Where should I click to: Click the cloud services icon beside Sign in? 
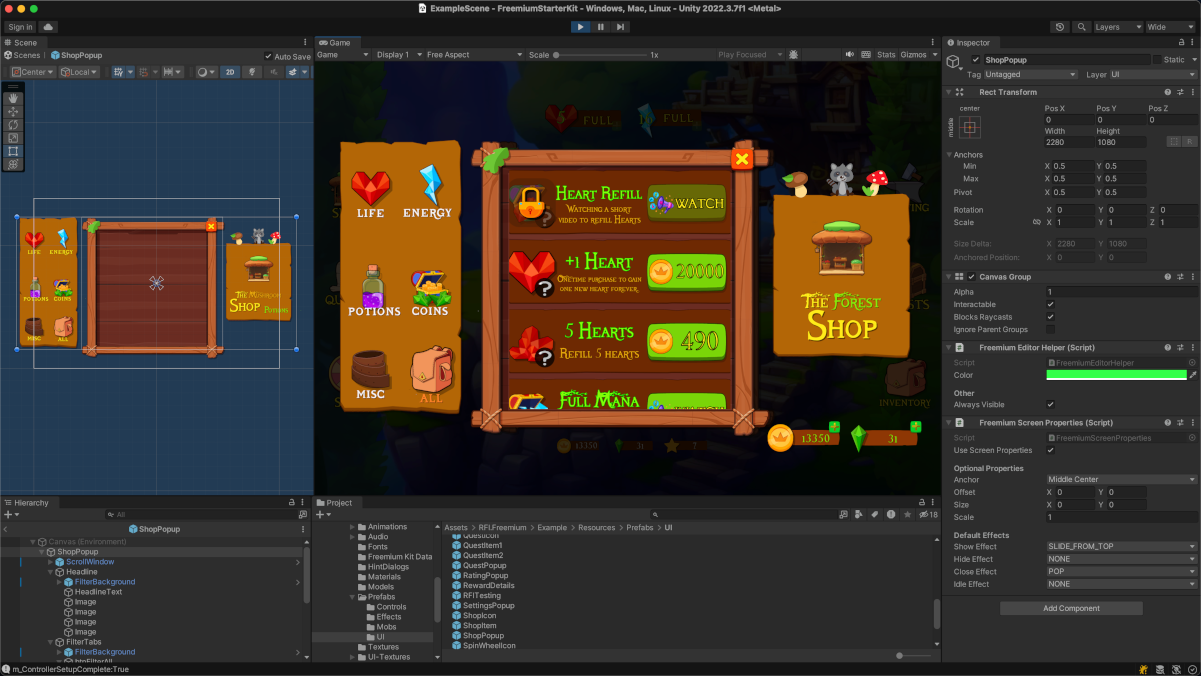click(x=48, y=27)
